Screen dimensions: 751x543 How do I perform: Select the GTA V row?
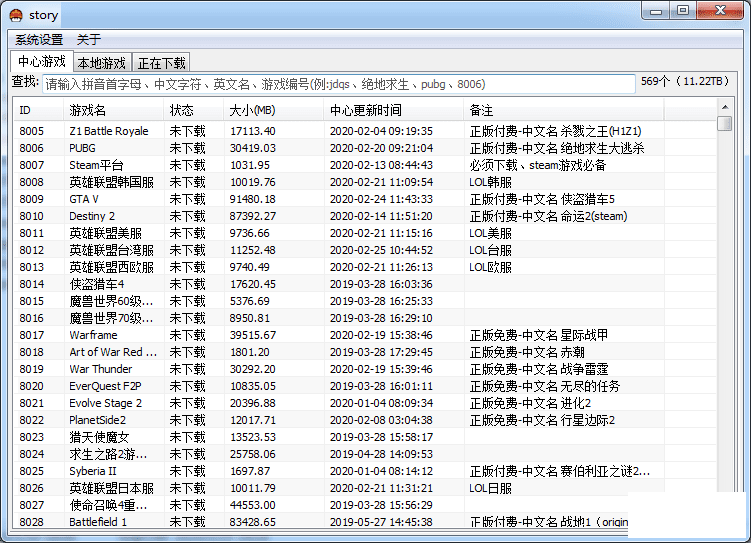tap(364, 199)
